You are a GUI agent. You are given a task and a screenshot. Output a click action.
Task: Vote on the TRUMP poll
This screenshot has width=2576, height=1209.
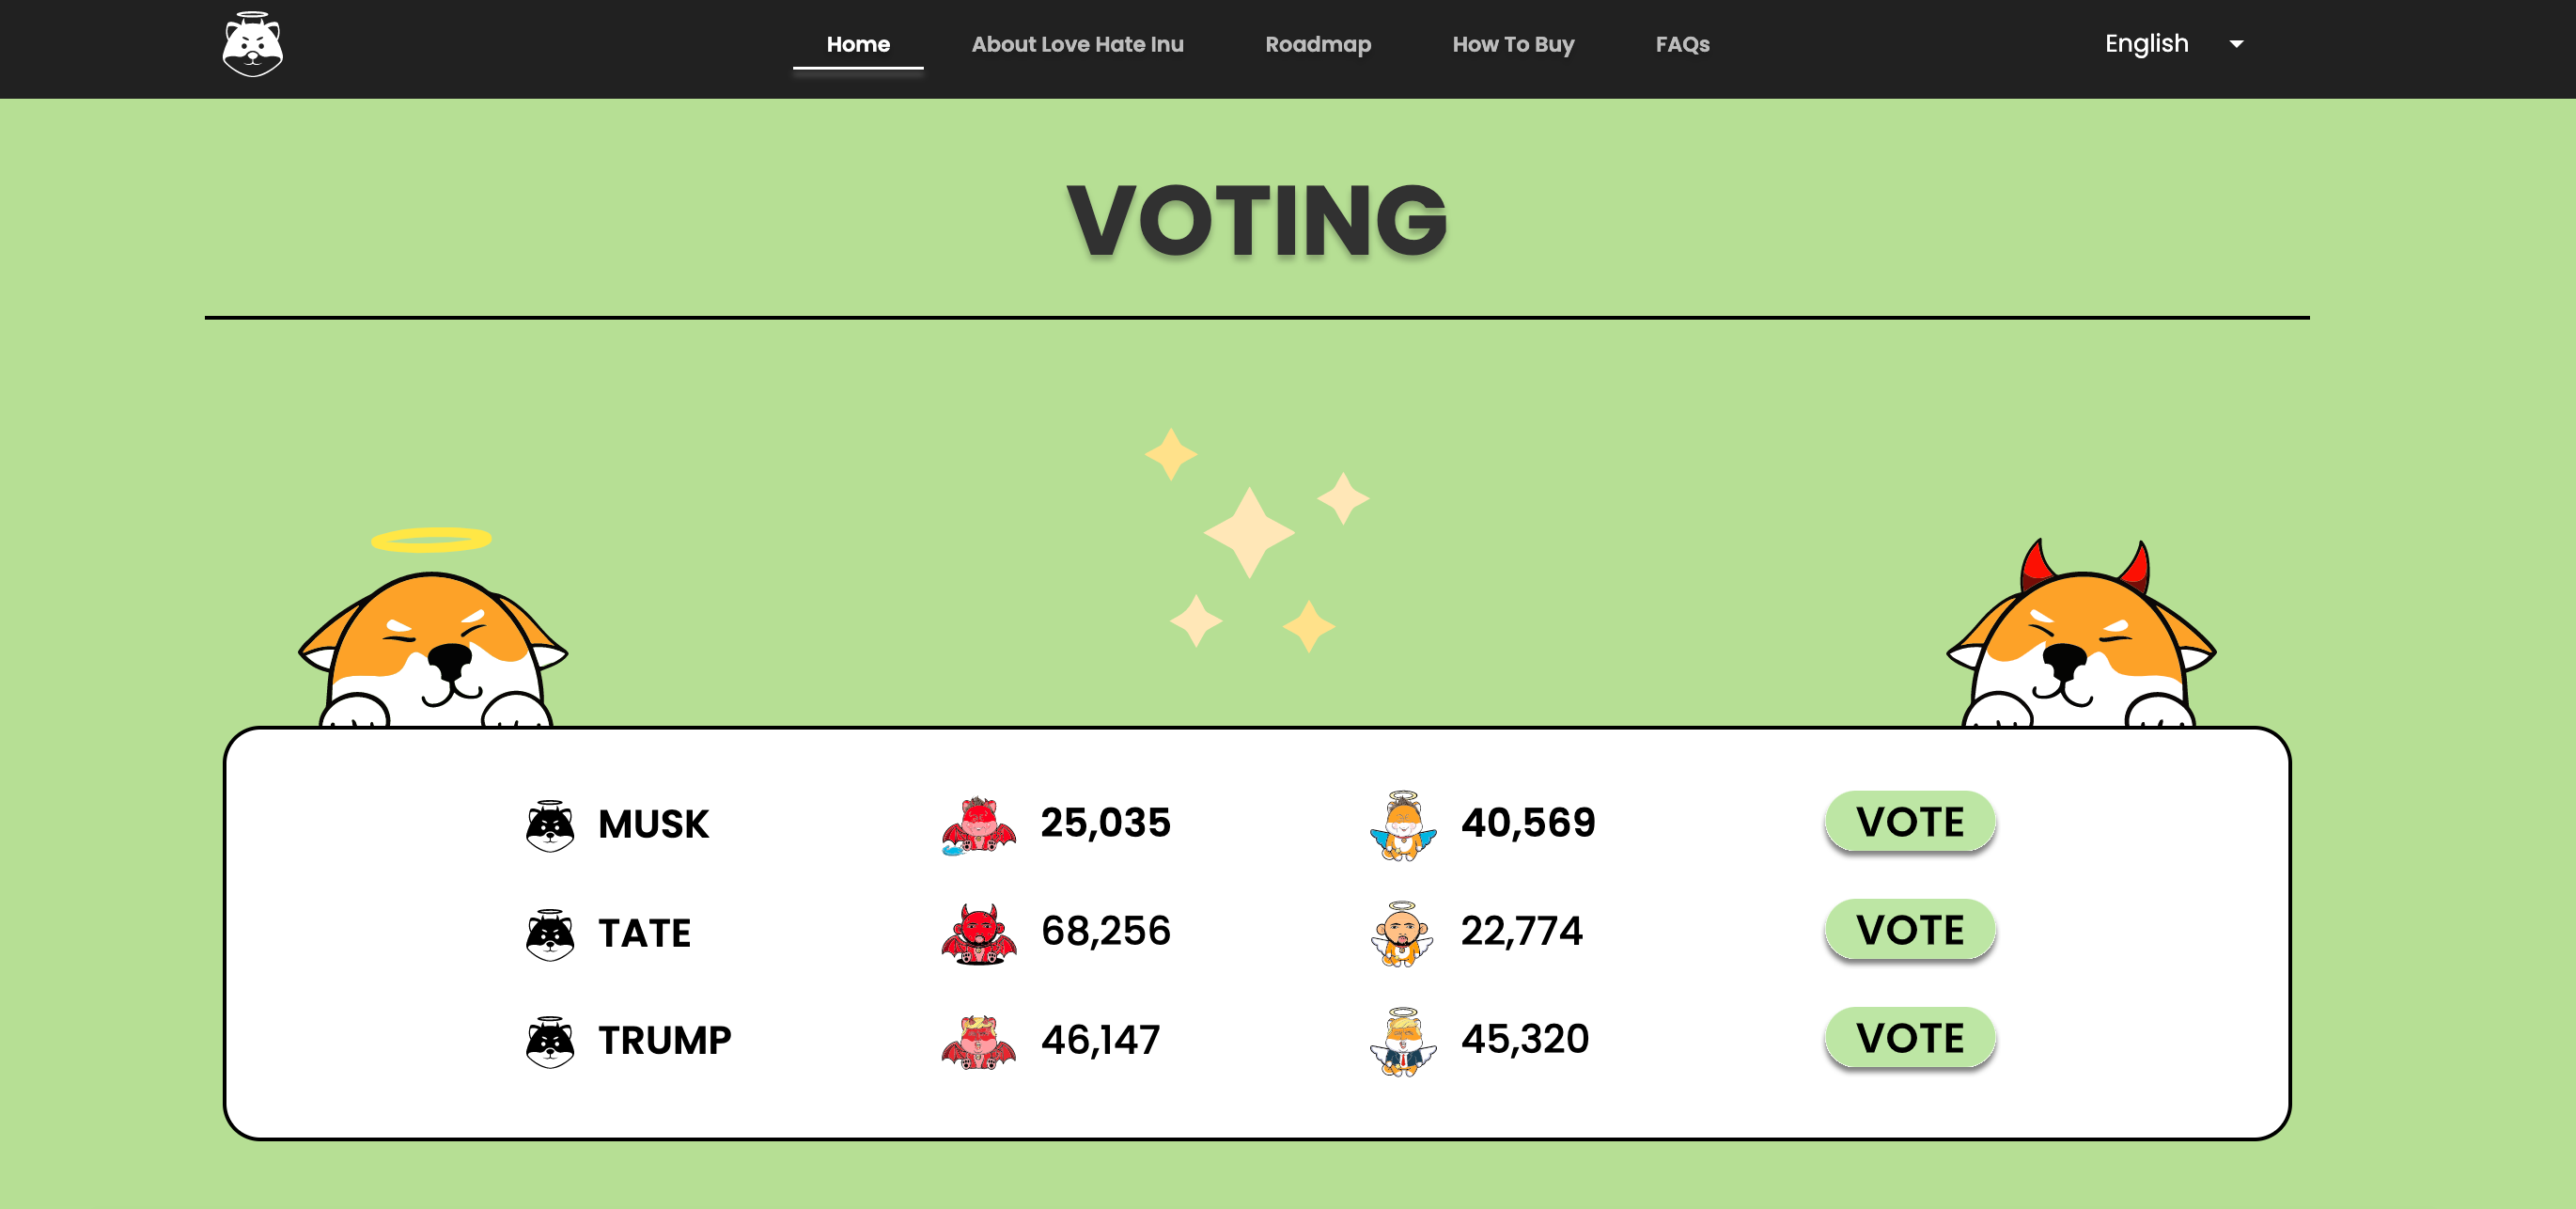[1910, 1038]
